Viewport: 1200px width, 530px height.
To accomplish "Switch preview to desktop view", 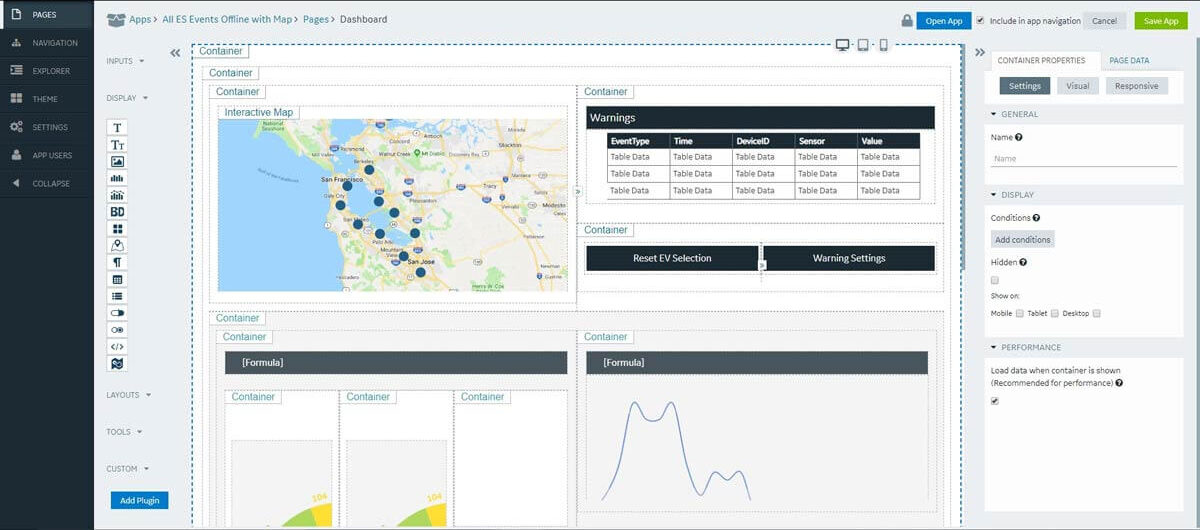I will point(843,45).
